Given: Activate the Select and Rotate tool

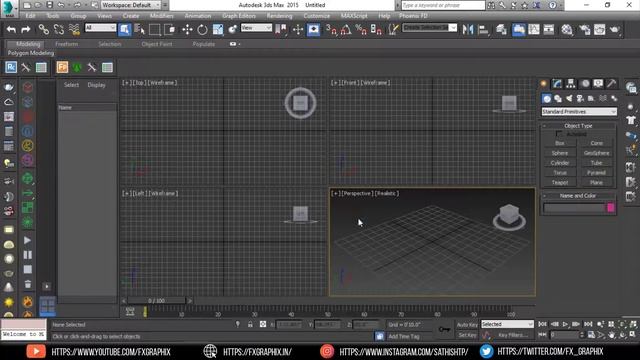Looking at the screenshot, I should (x=202, y=29).
